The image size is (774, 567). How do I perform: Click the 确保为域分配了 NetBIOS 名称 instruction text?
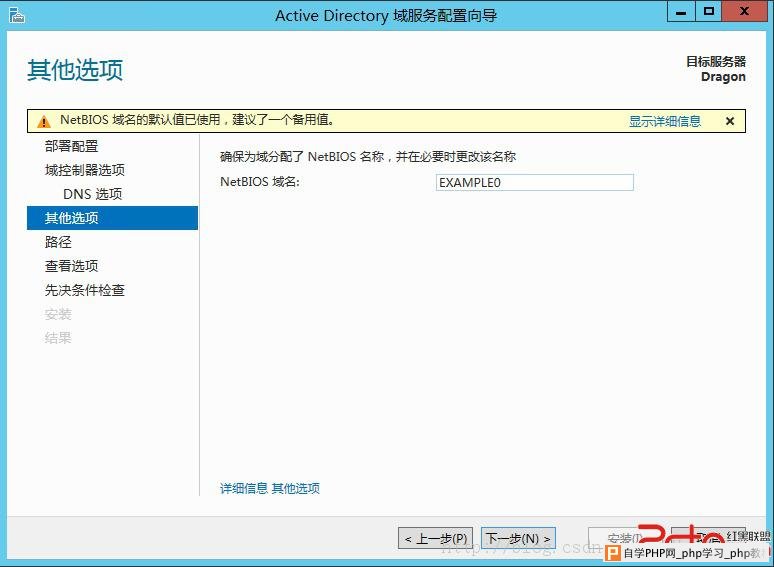pyautogui.click(x=368, y=157)
